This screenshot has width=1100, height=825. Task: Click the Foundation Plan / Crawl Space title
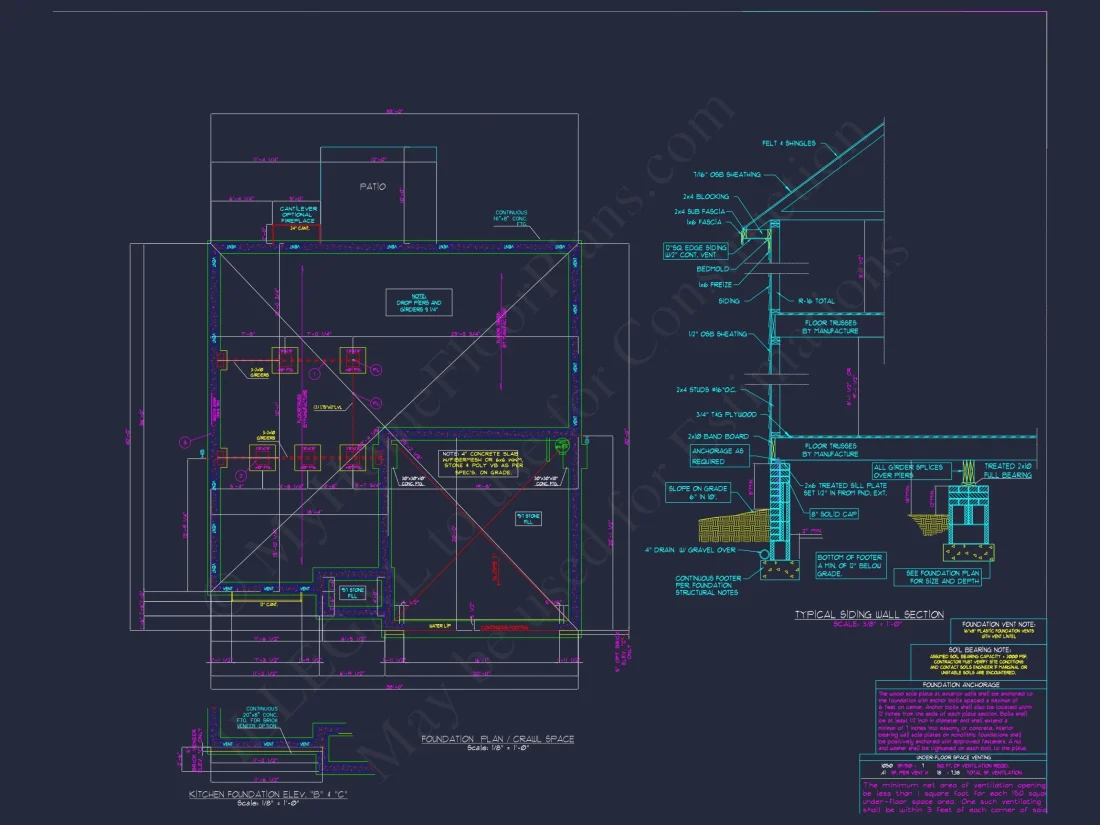497,739
